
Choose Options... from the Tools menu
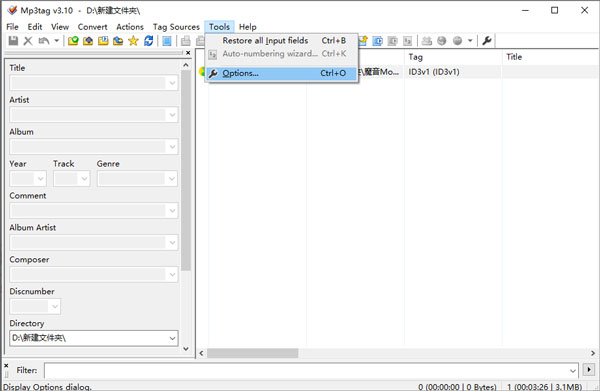coord(282,73)
